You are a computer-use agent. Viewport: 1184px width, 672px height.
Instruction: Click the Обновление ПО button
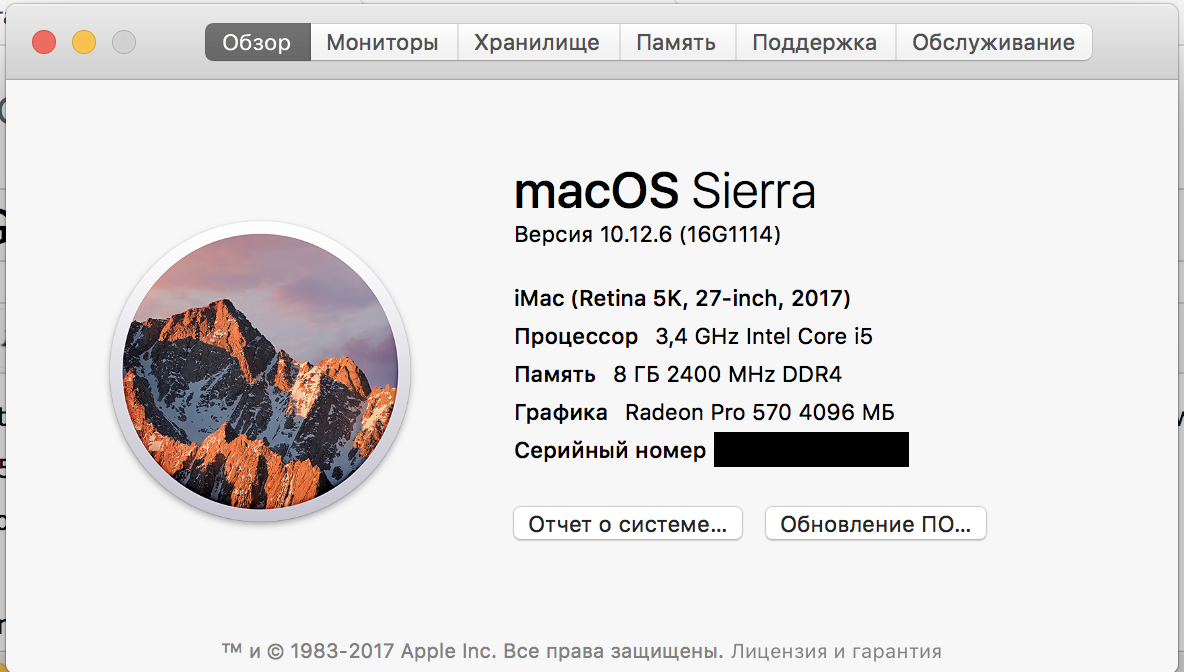(875, 524)
